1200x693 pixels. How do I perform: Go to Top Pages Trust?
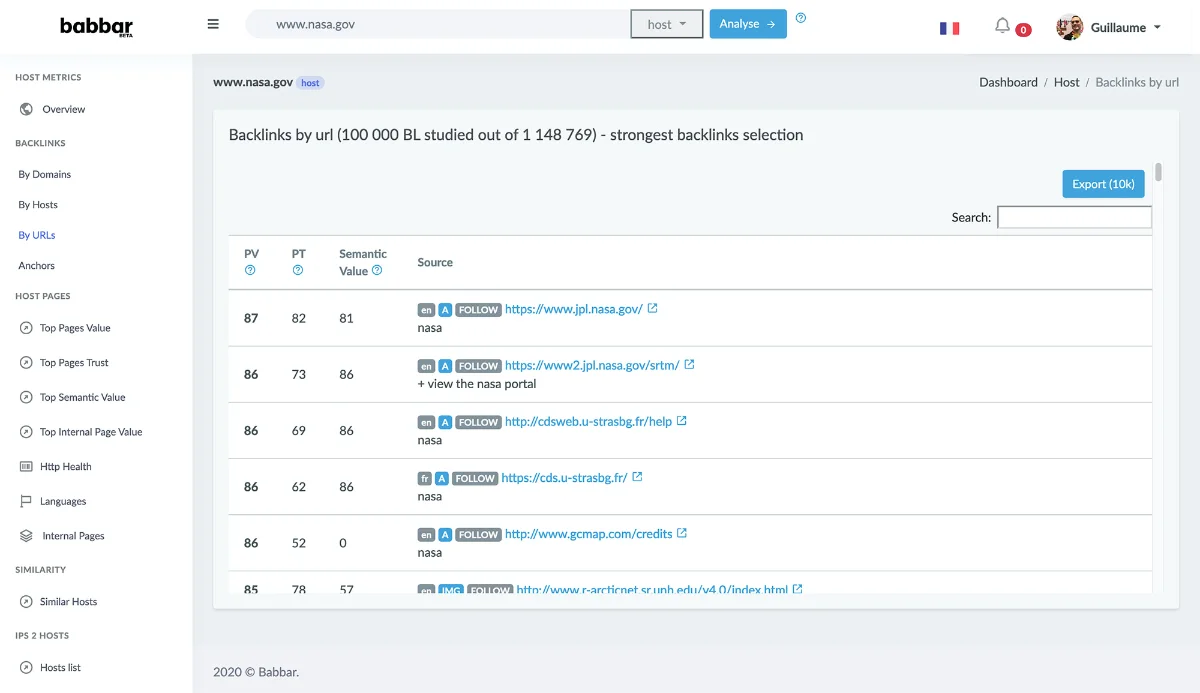coord(74,363)
